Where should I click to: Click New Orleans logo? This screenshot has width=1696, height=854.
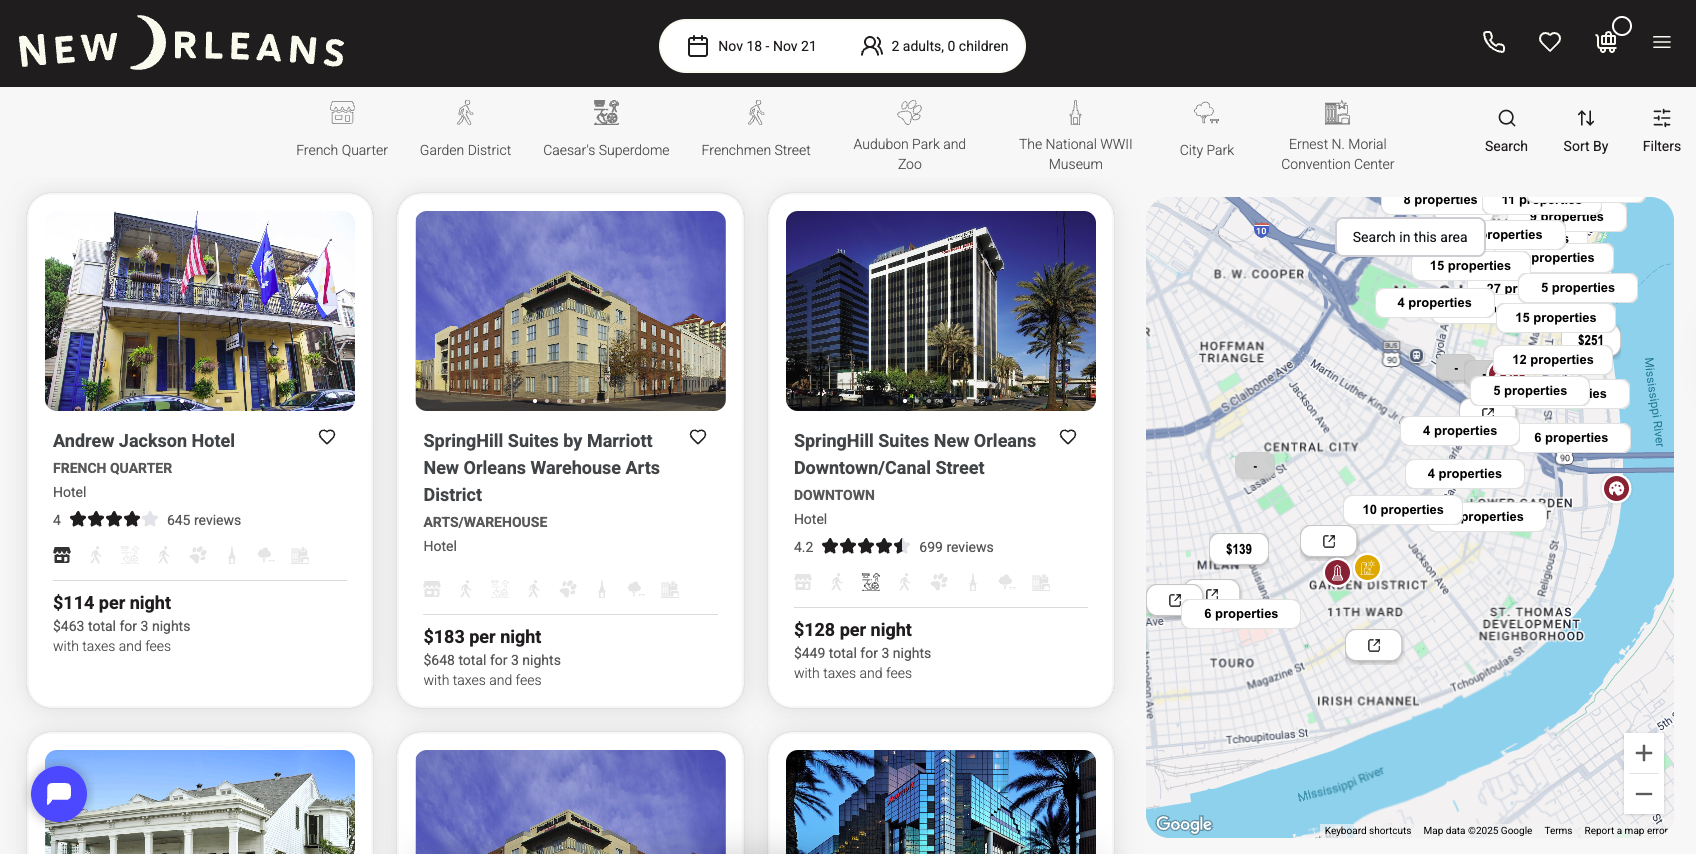tap(182, 43)
